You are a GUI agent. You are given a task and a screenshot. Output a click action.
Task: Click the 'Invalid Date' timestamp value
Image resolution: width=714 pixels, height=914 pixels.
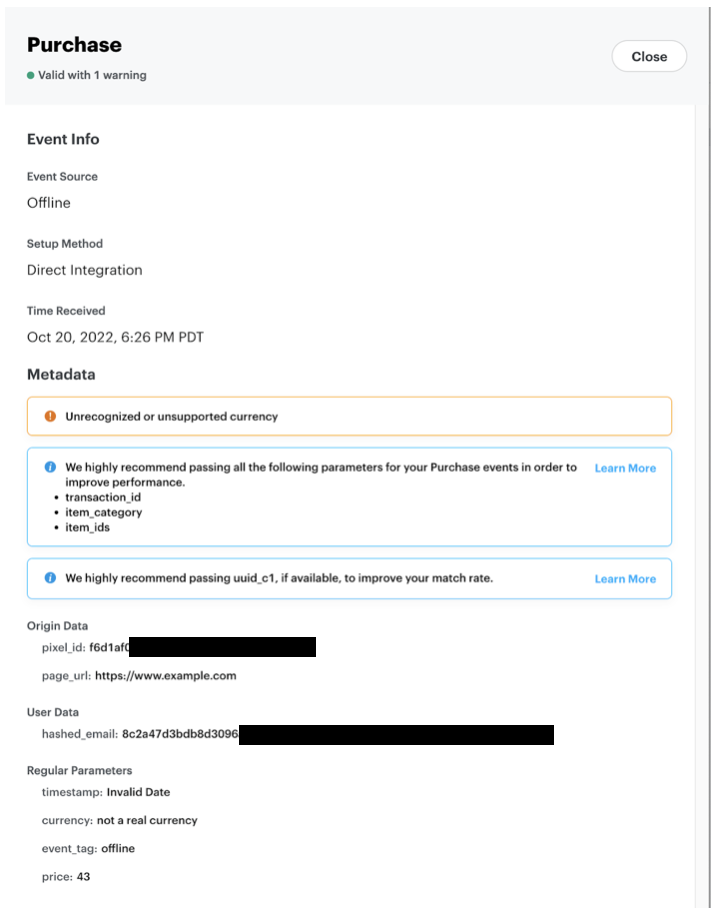pyautogui.click(x=138, y=792)
